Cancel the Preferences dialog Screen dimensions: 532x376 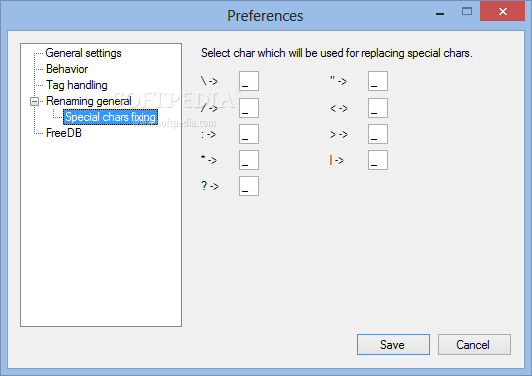tap(474, 344)
